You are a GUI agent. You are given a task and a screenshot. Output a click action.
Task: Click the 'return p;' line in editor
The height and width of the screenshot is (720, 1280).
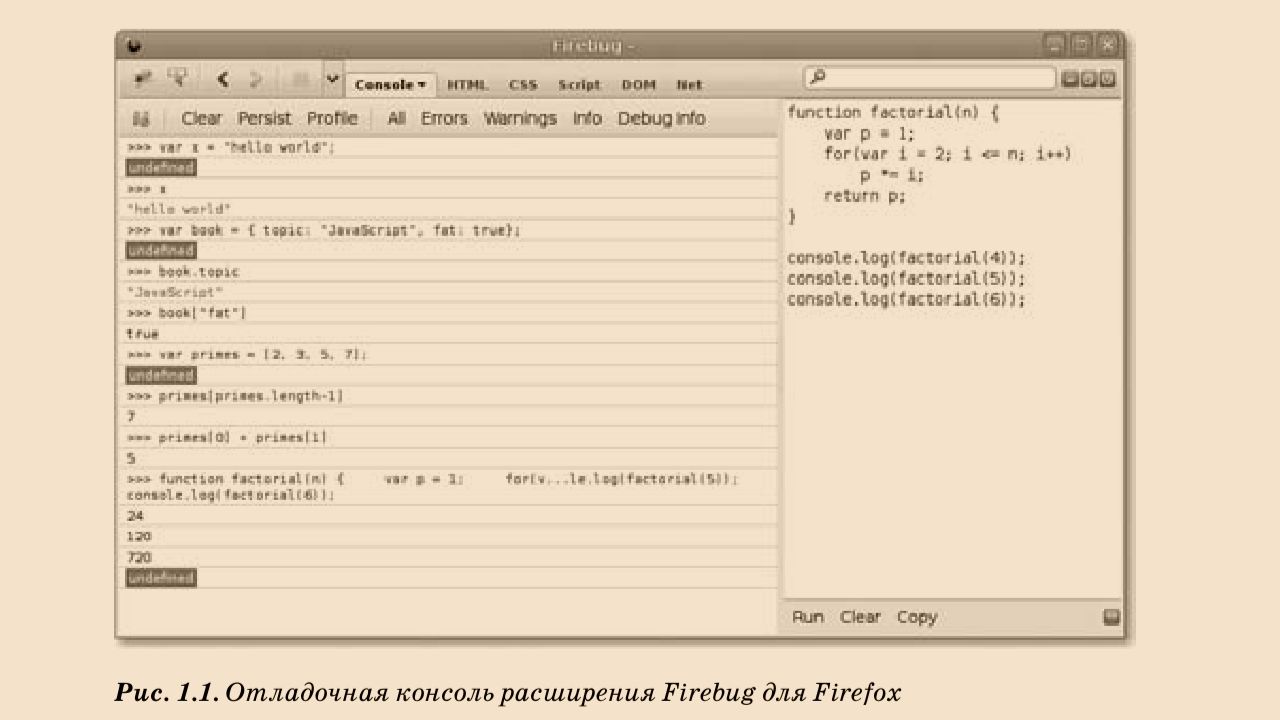tap(864, 196)
